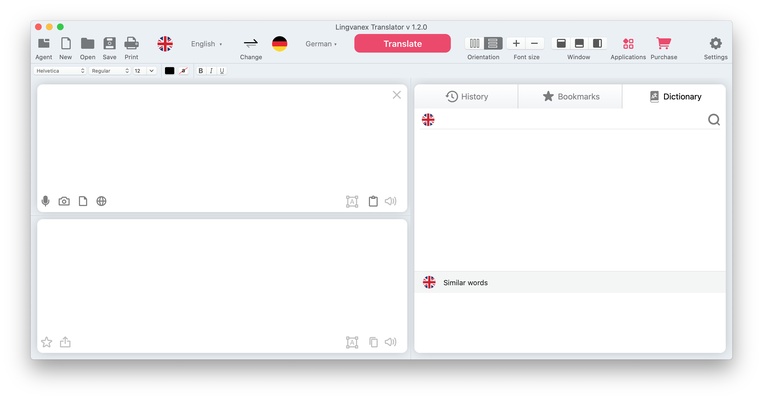Viewport: 763px width, 400px height.
Task: Create a New document
Action: tap(66, 43)
